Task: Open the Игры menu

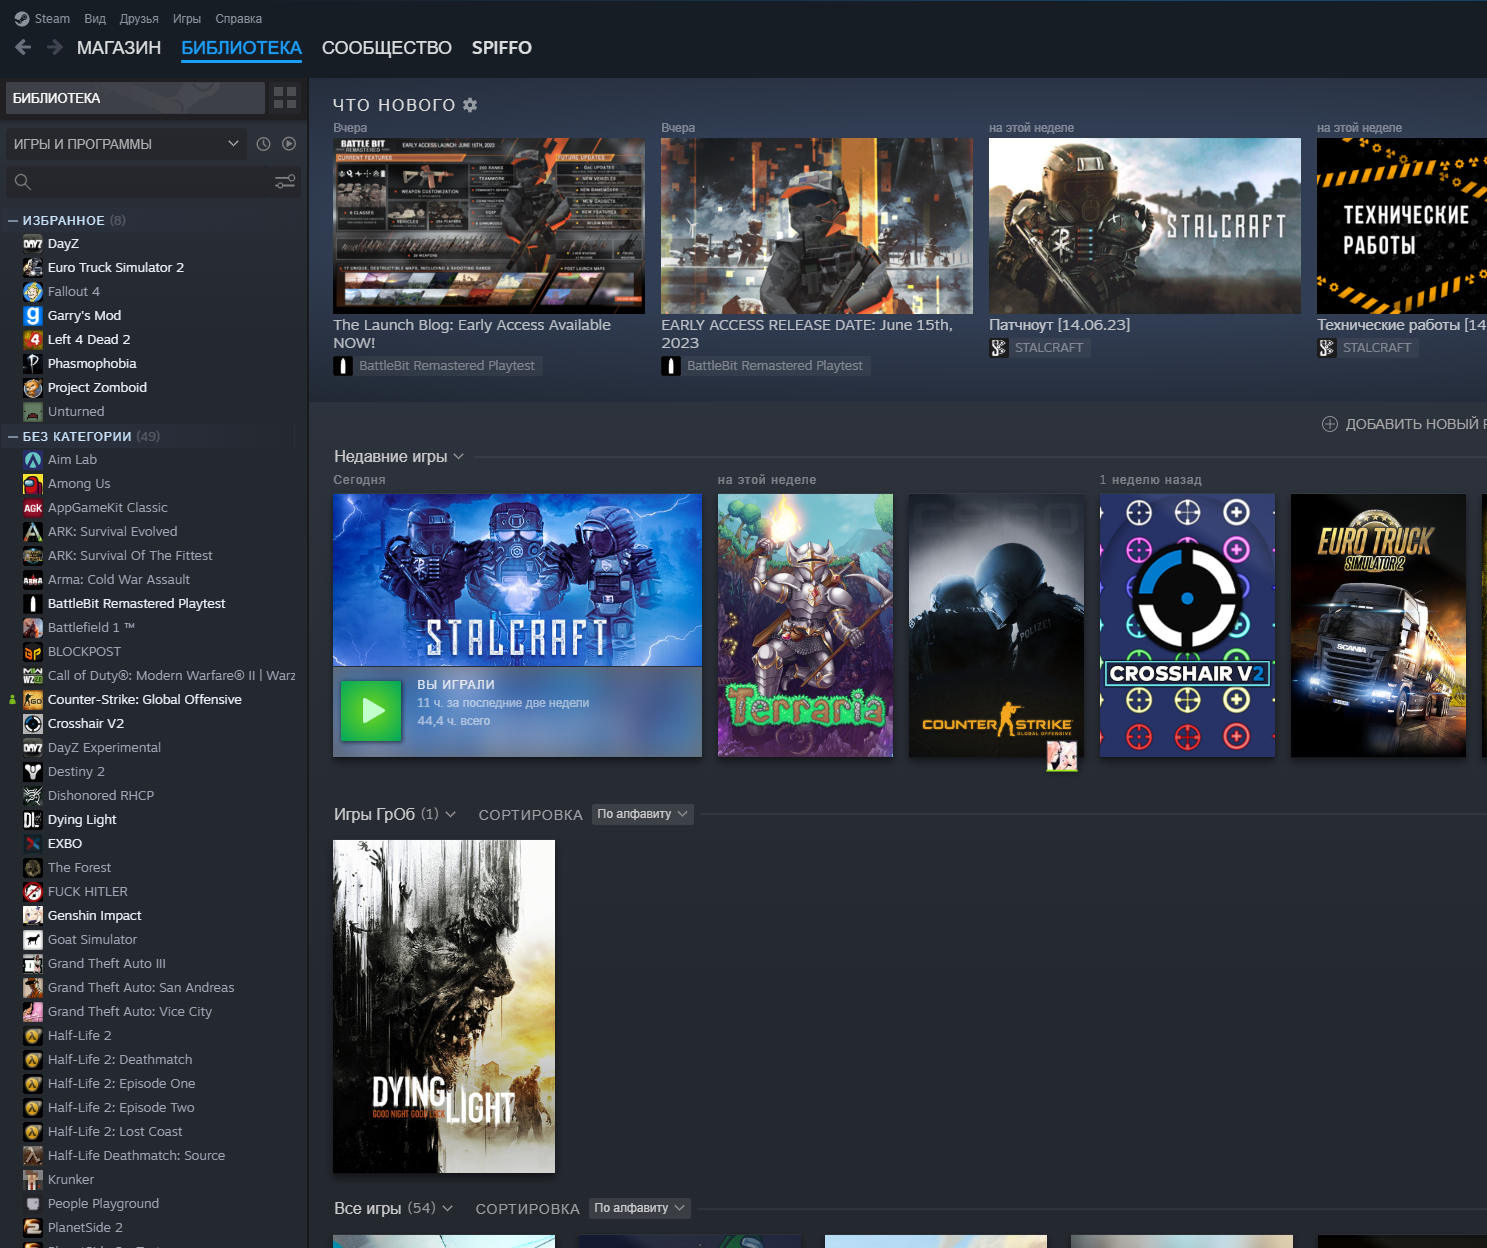Action: pos(187,19)
